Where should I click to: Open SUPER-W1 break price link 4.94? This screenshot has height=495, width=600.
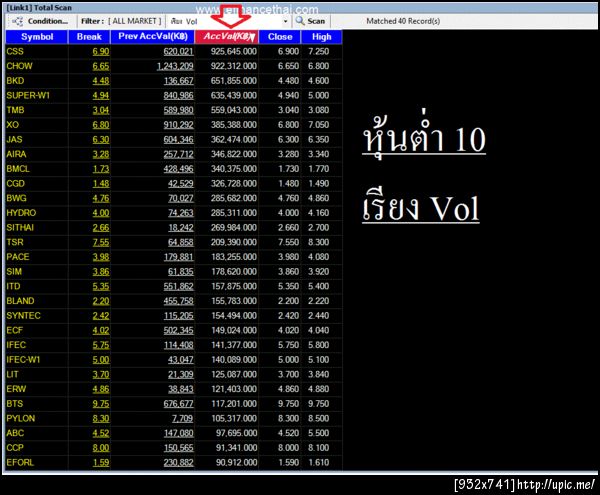[x=101, y=95]
